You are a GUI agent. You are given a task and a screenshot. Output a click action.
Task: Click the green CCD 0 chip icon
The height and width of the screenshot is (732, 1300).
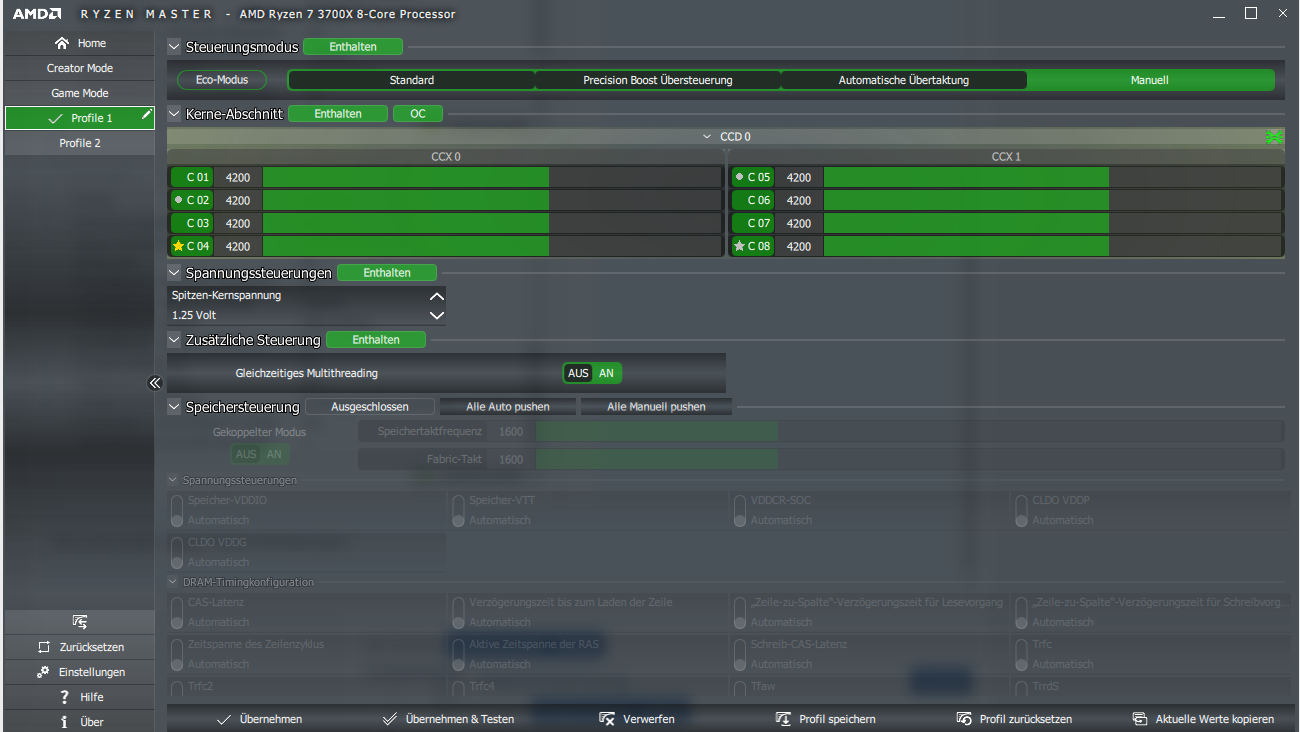click(1273, 136)
